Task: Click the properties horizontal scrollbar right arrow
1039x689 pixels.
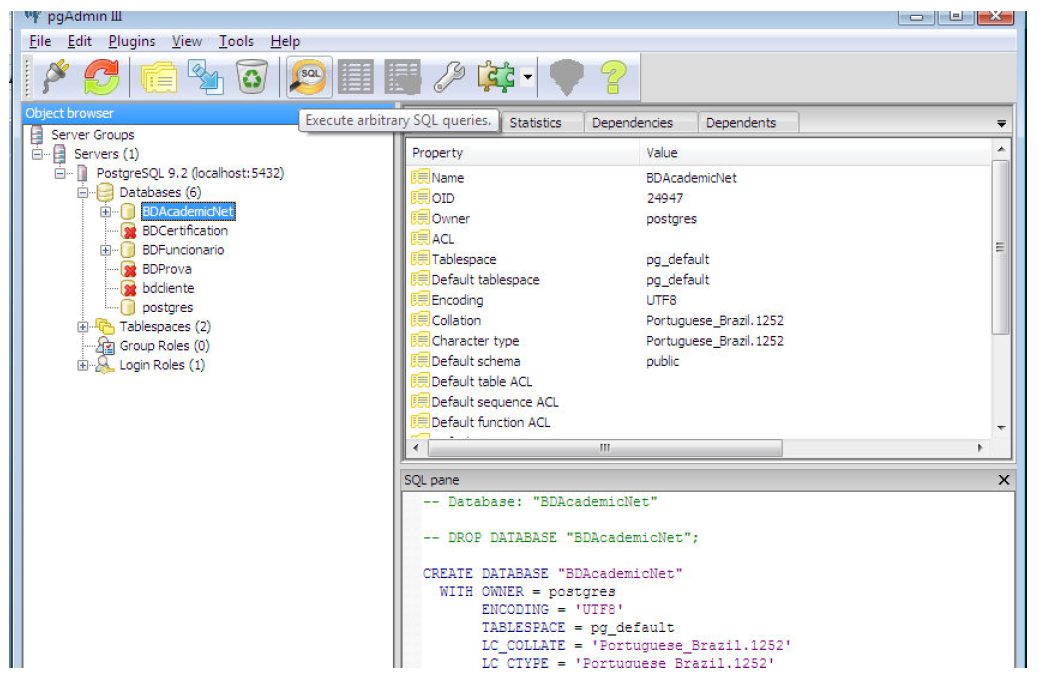Action: [980, 448]
